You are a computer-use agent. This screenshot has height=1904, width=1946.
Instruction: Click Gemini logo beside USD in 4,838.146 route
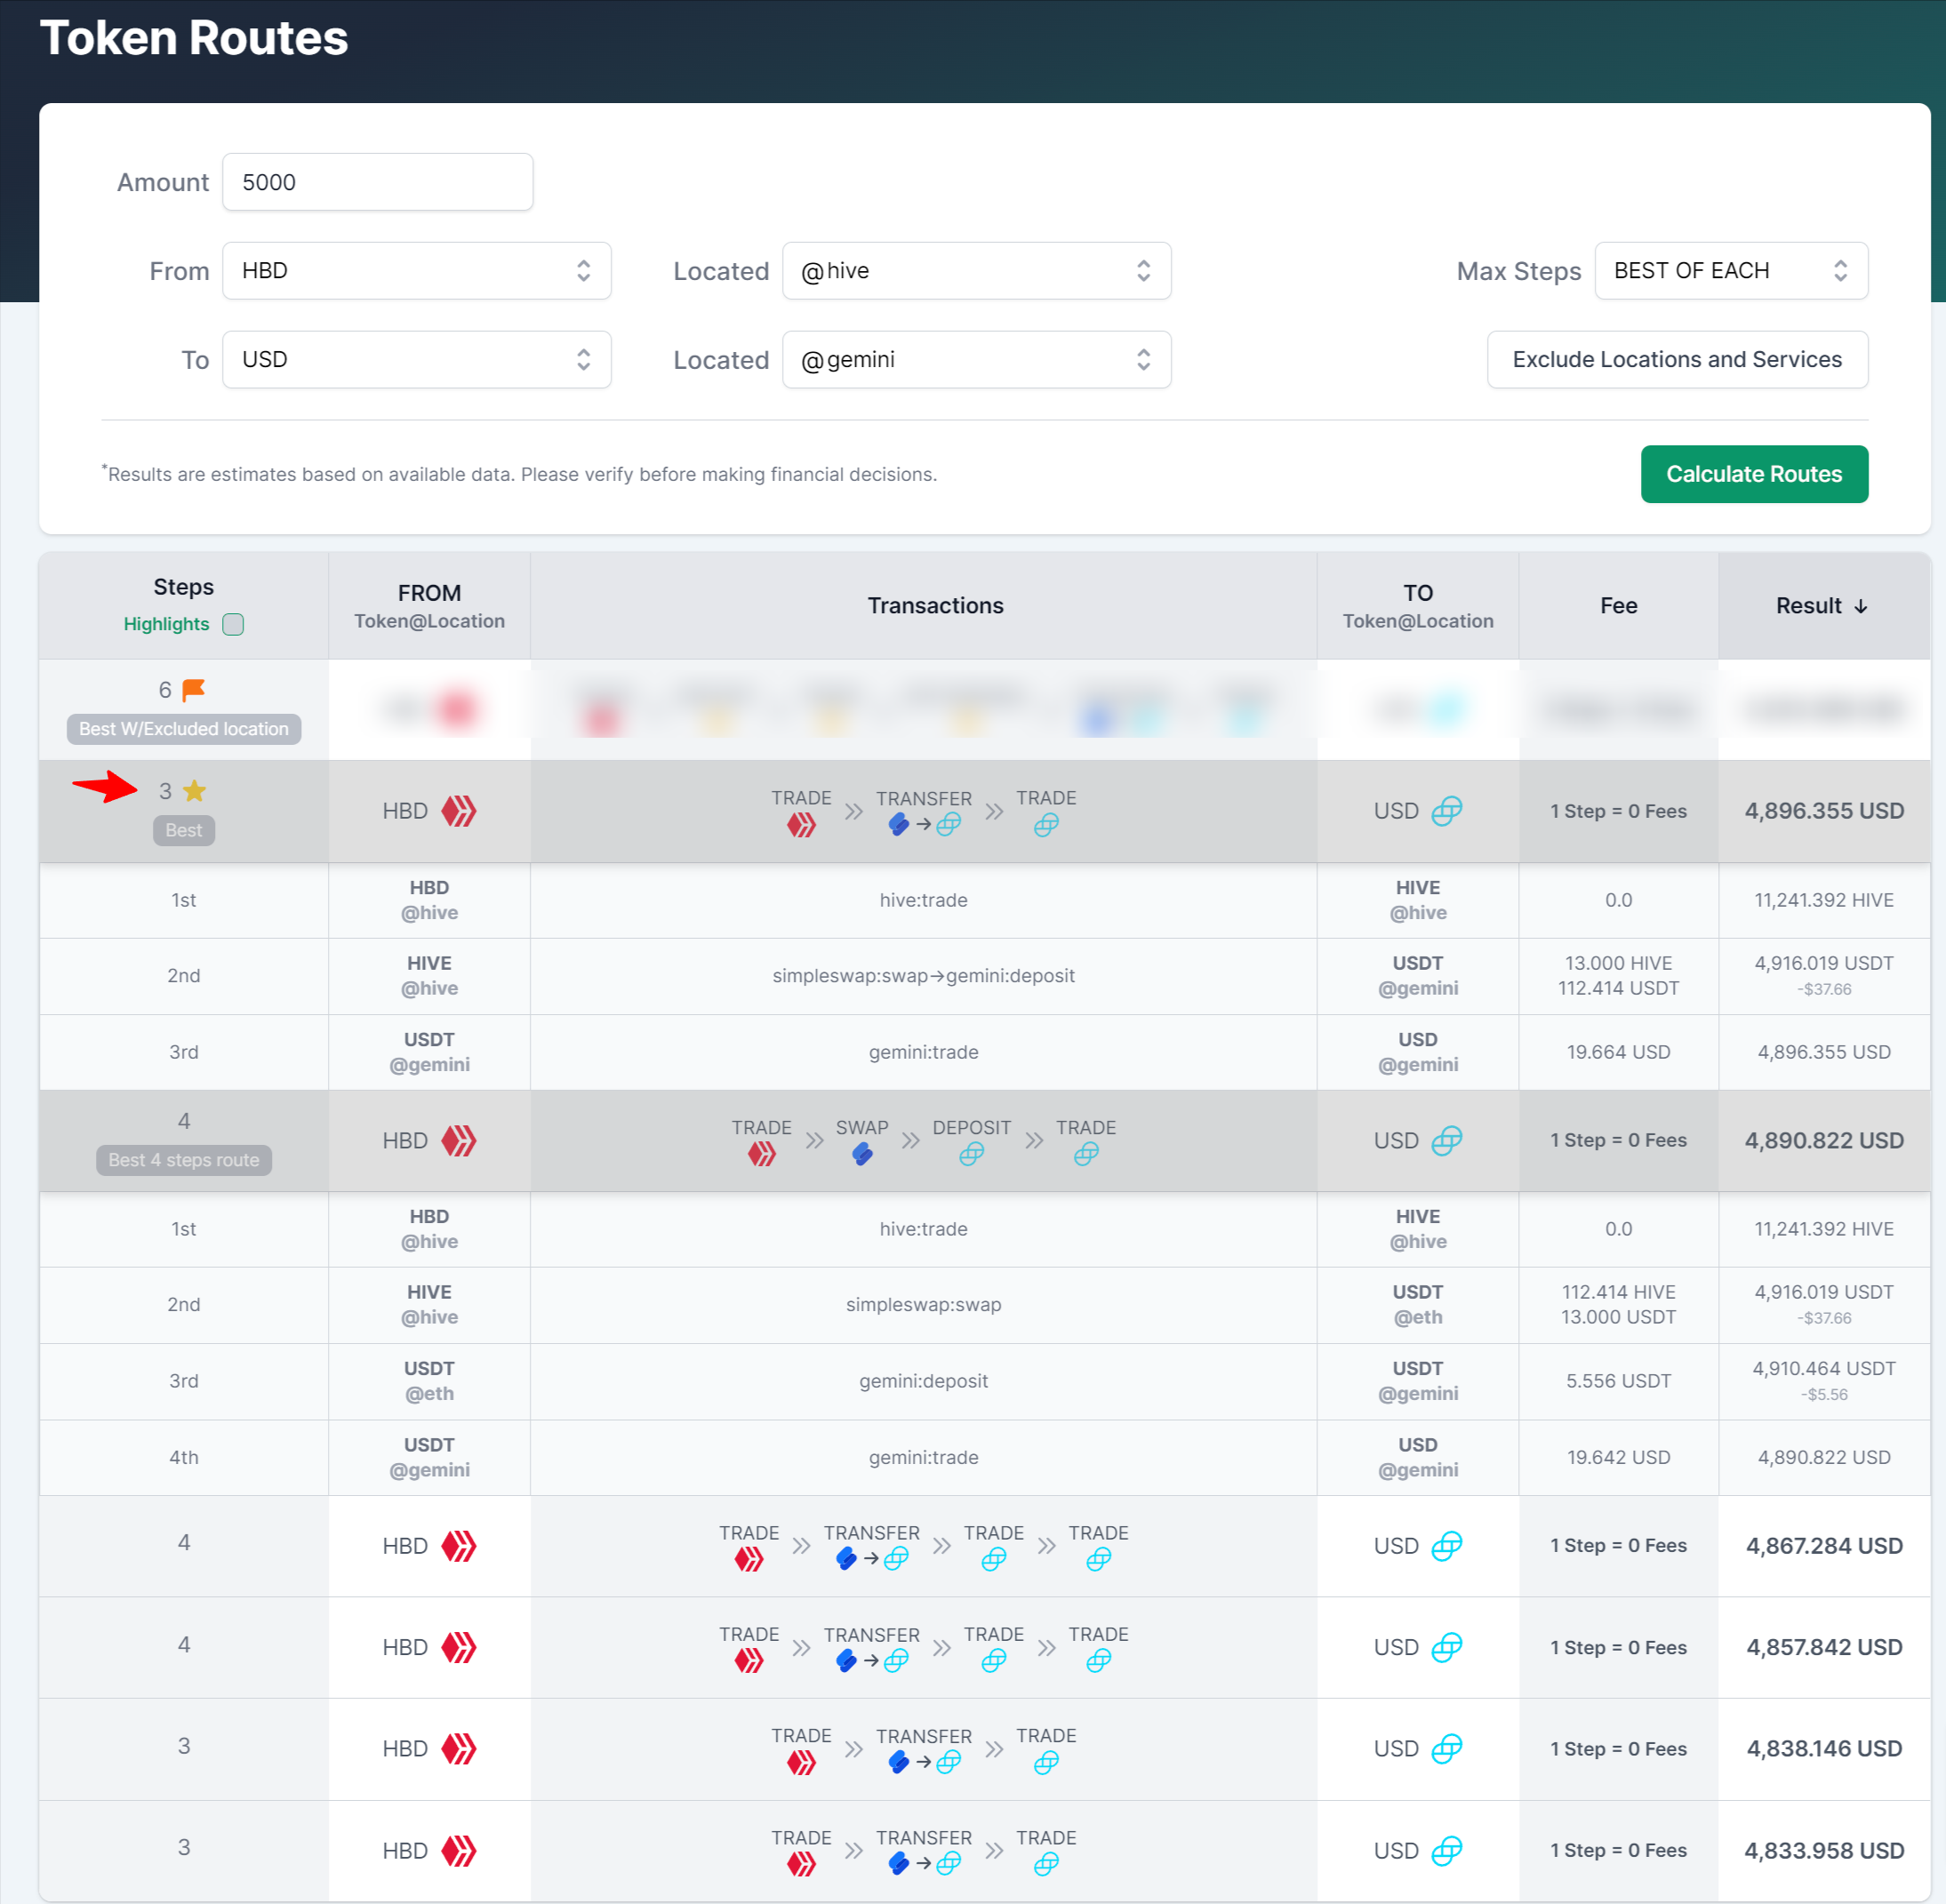pyautogui.click(x=1447, y=1749)
